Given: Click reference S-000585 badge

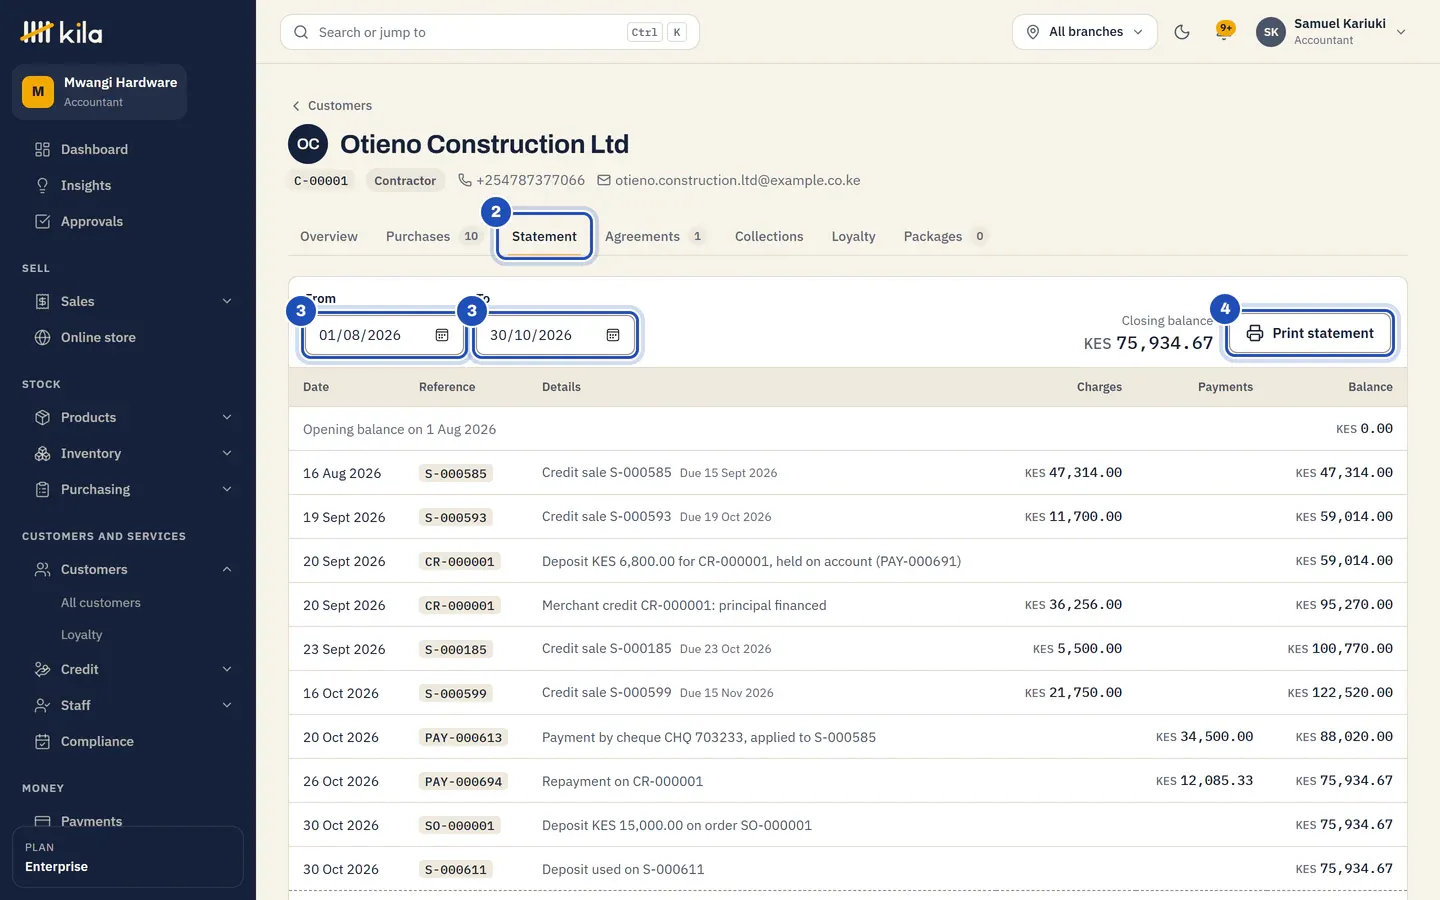Looking at the screenshot, I should point(456,473).
